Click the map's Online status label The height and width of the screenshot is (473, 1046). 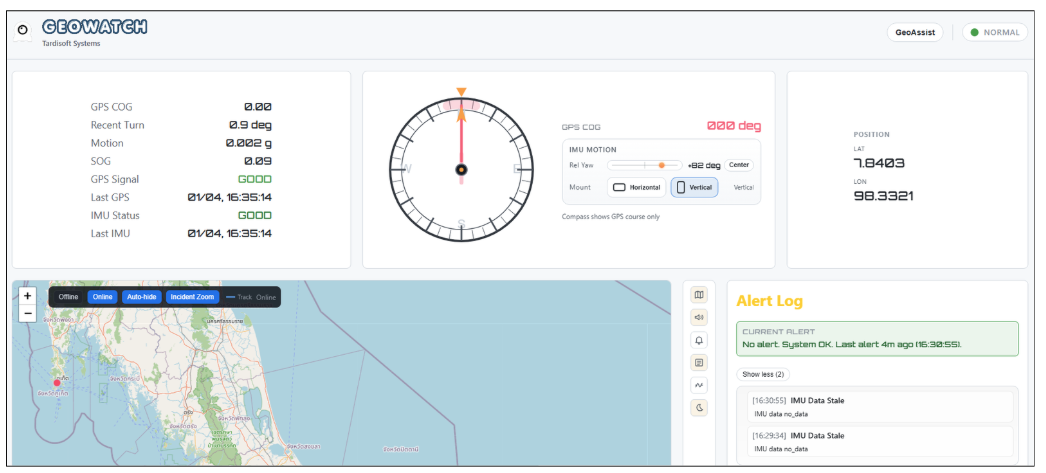[266, 298]
